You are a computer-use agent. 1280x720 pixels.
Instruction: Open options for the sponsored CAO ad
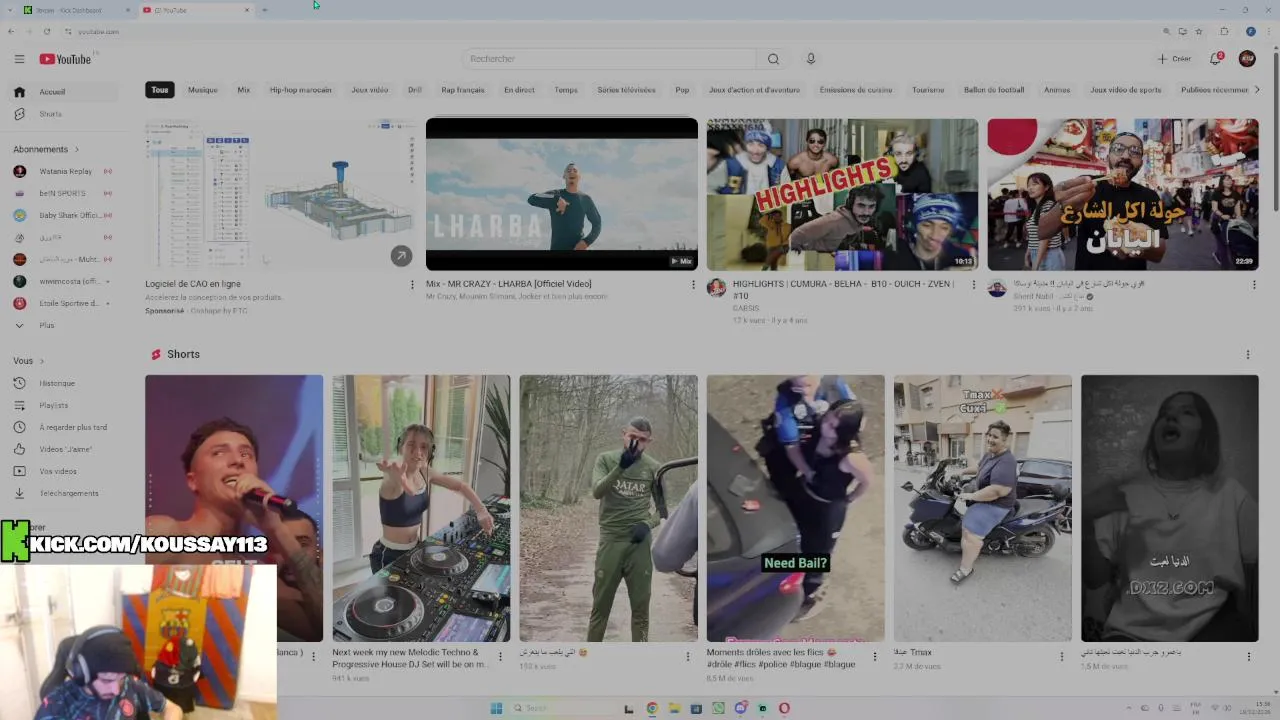pos(412,284)
